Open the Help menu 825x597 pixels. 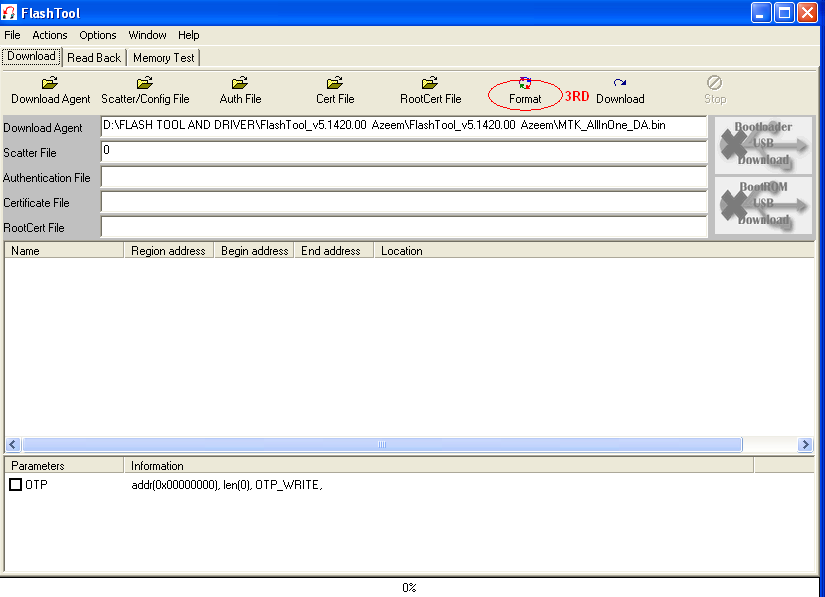point(188,34)
